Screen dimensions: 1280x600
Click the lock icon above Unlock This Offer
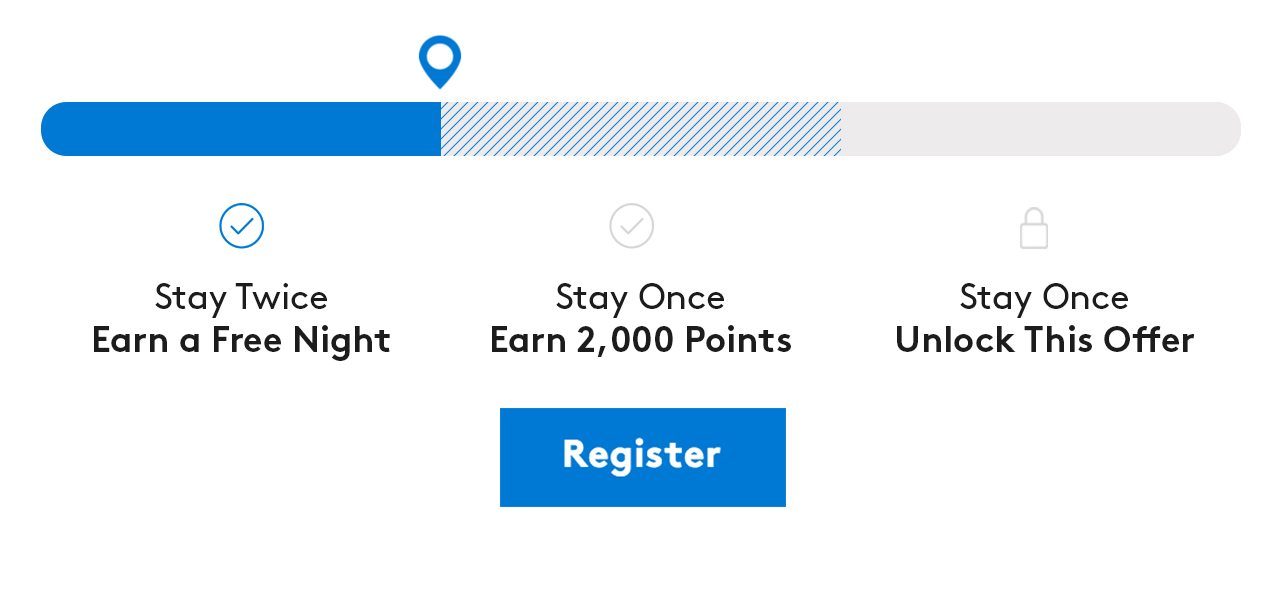click(x=1033, y=228)
